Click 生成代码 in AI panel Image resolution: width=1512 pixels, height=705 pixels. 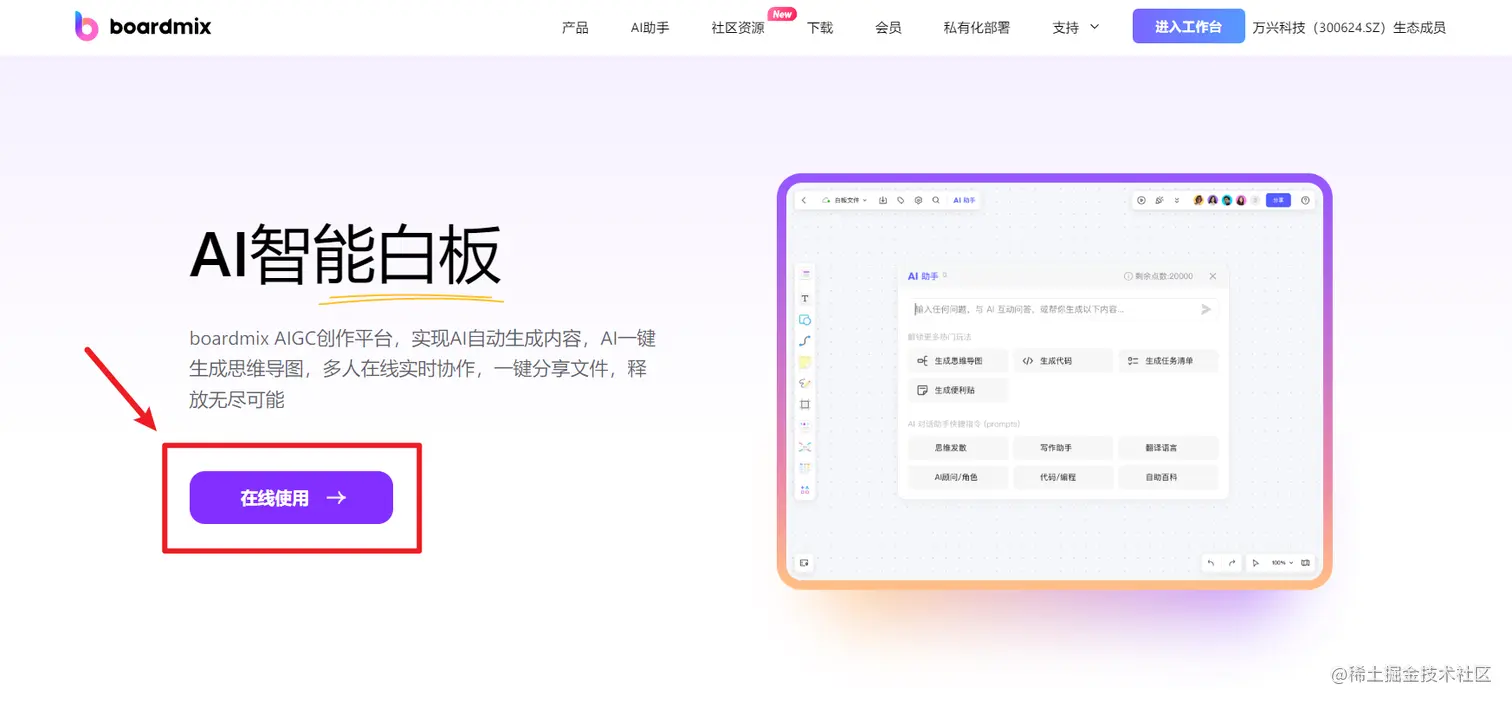[x=1063, y=360]
